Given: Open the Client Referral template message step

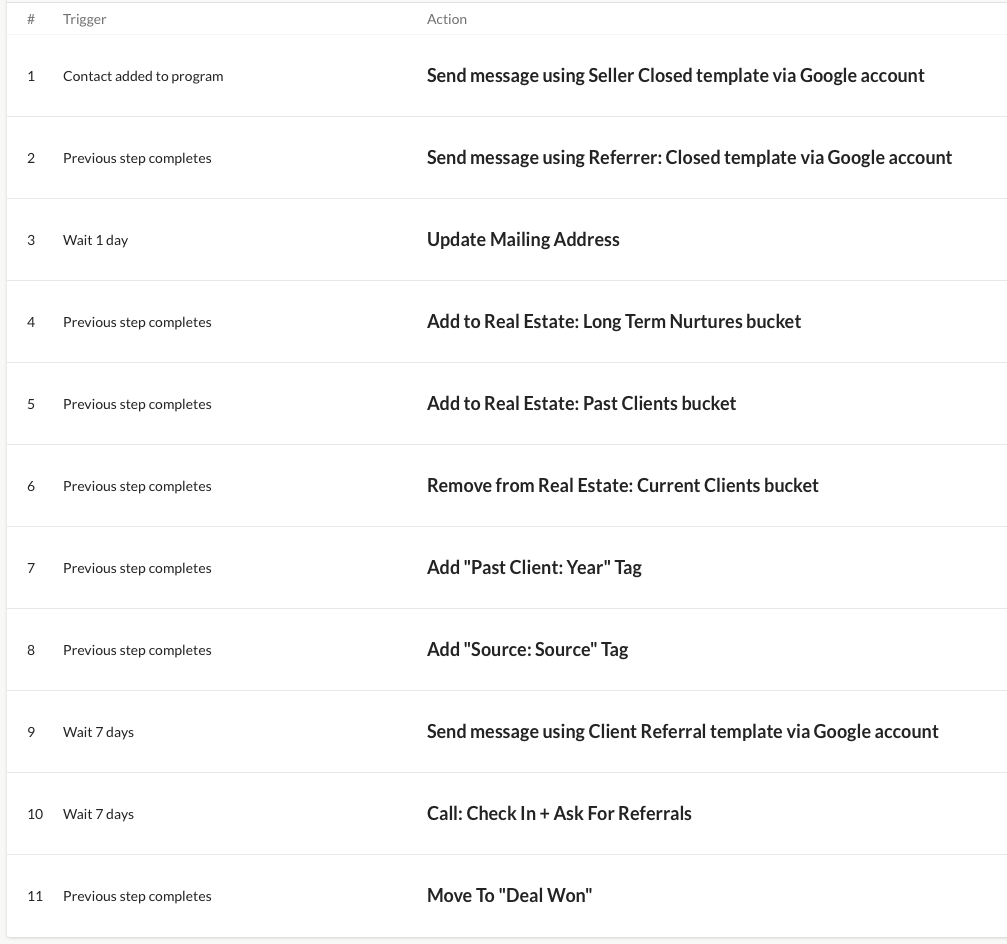Looking at the screenshot, I should [682, 732].
